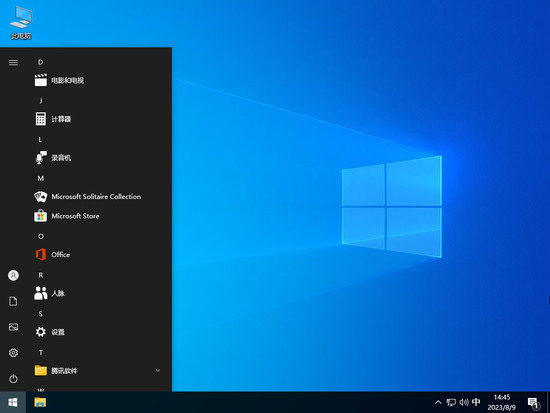Viewport: 550px width, 413px height.
Task: Open Pictures from the Start sidebar
Action: point(13,327)
